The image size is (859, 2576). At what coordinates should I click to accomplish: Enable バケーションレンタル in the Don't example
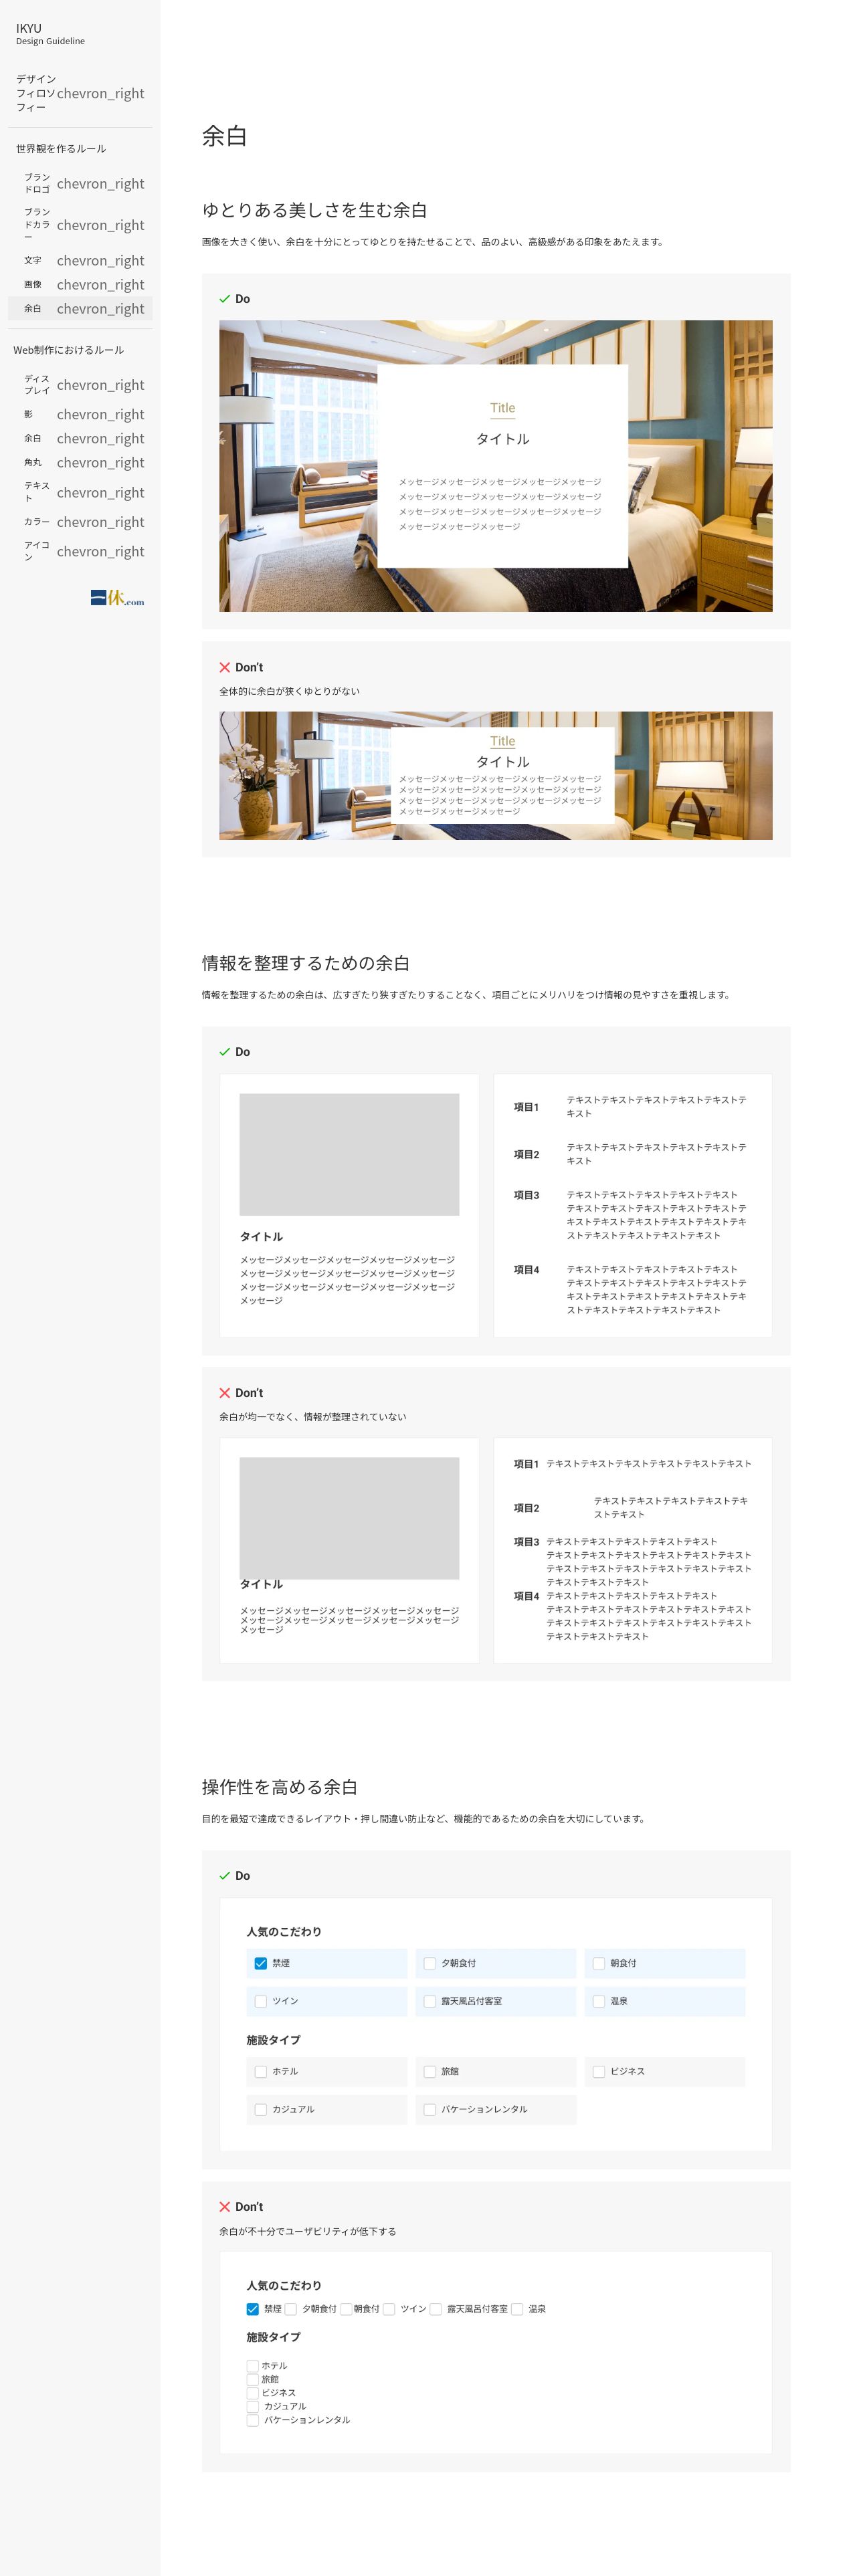tap(253, 2420)
